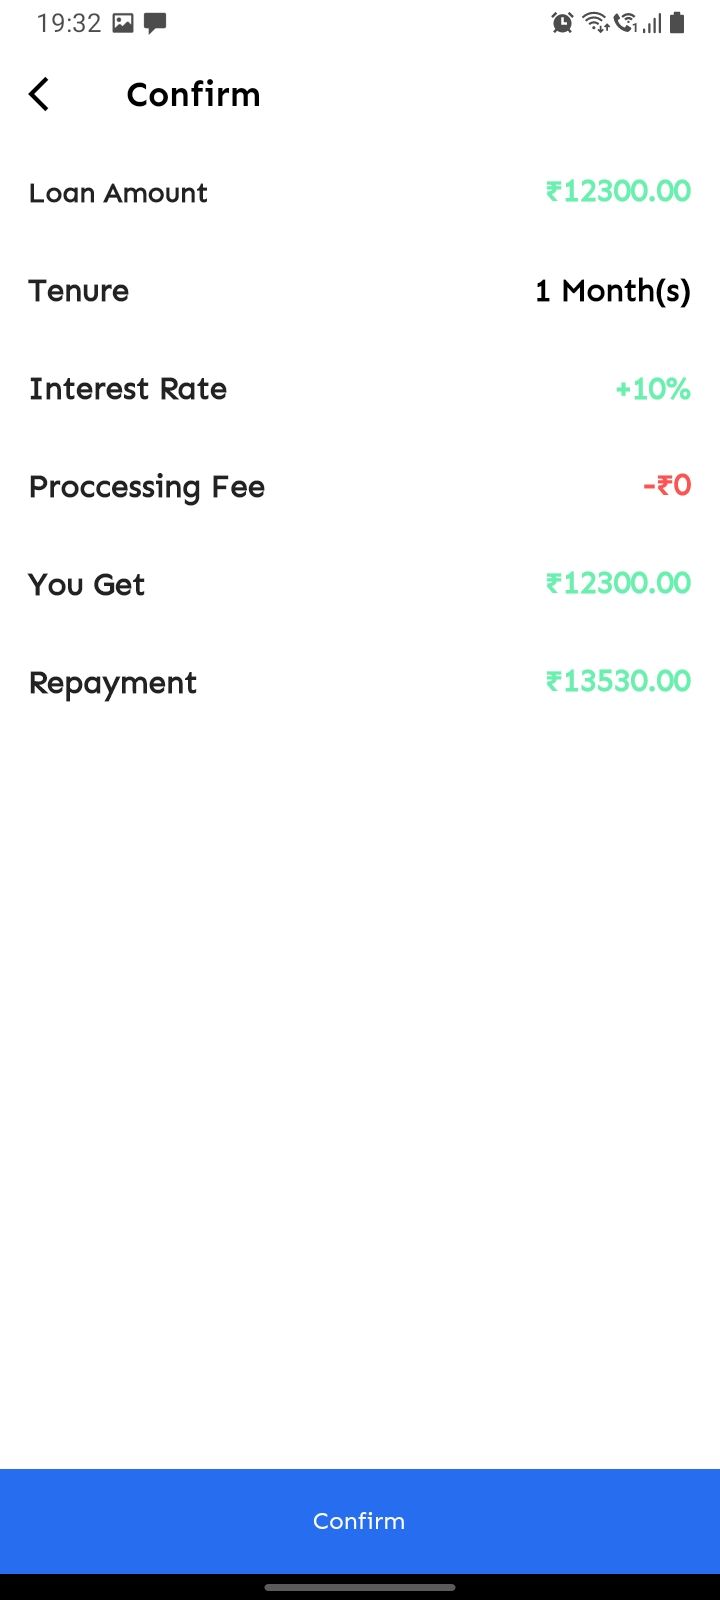Screen dimensions: 720x1600
Task: Tap the +10% interest rate value
Action: pyautogui.click(x=652, y=389)
